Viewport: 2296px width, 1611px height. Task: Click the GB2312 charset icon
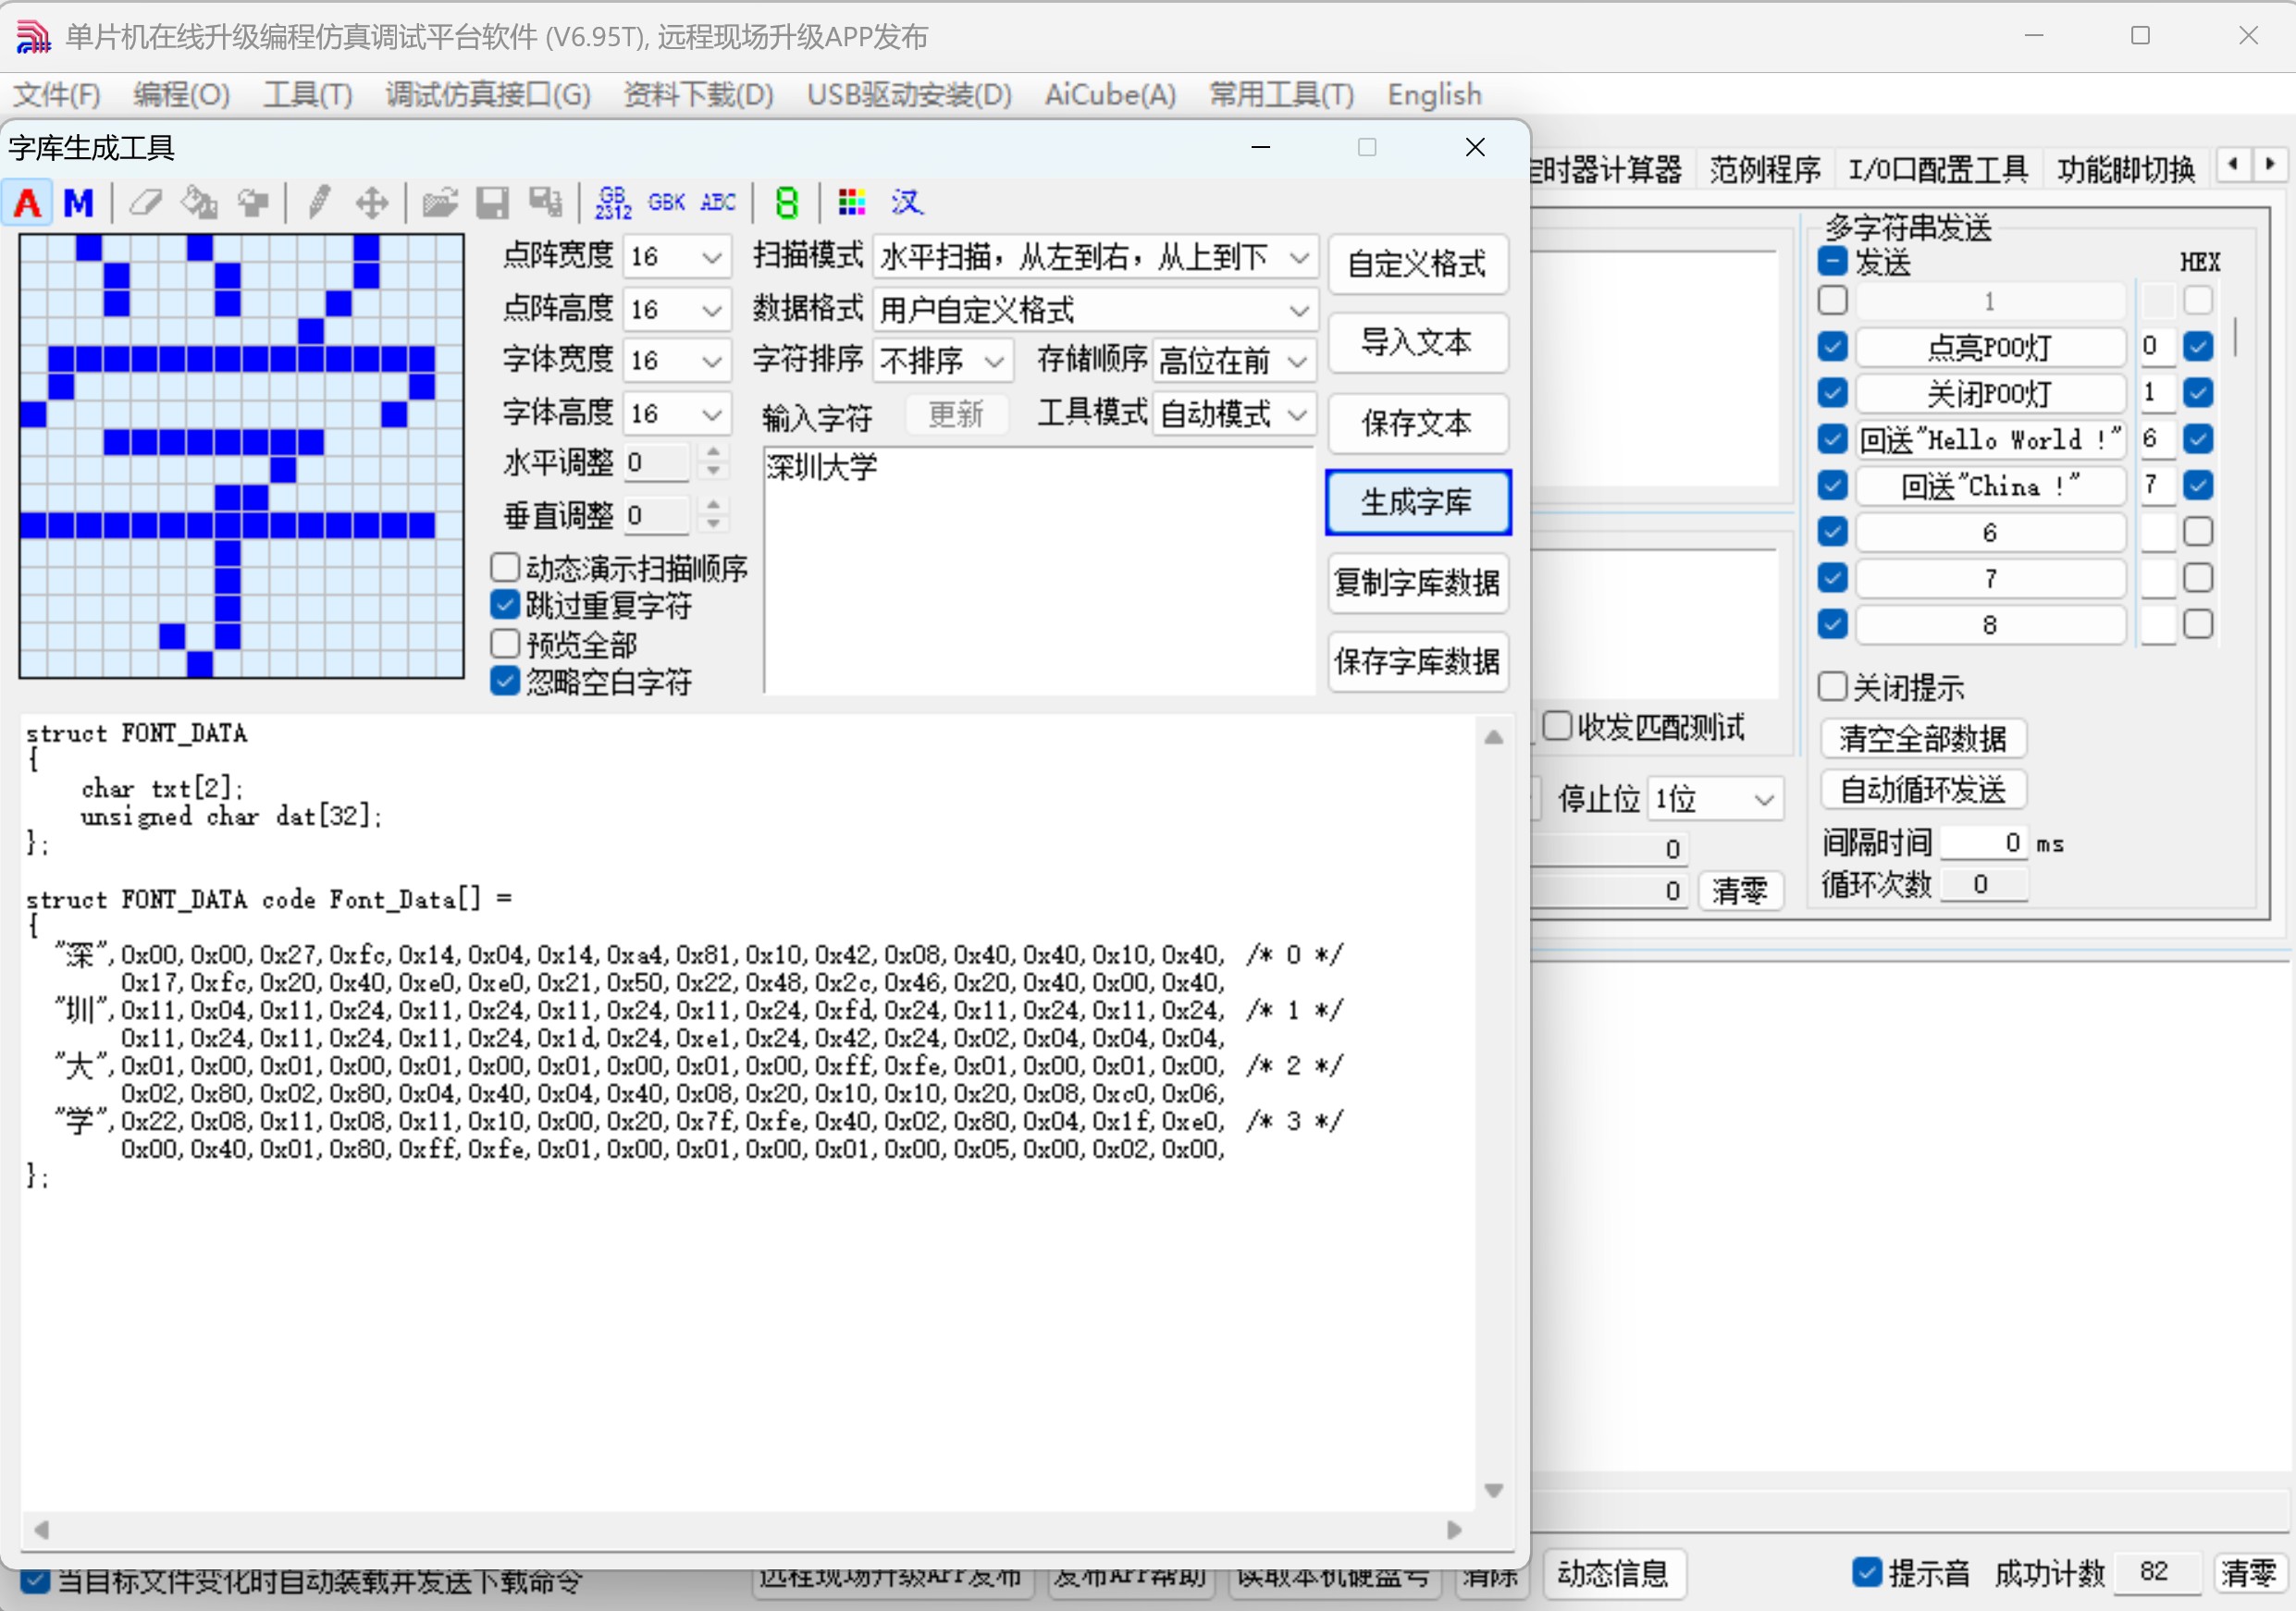(613, 203)
